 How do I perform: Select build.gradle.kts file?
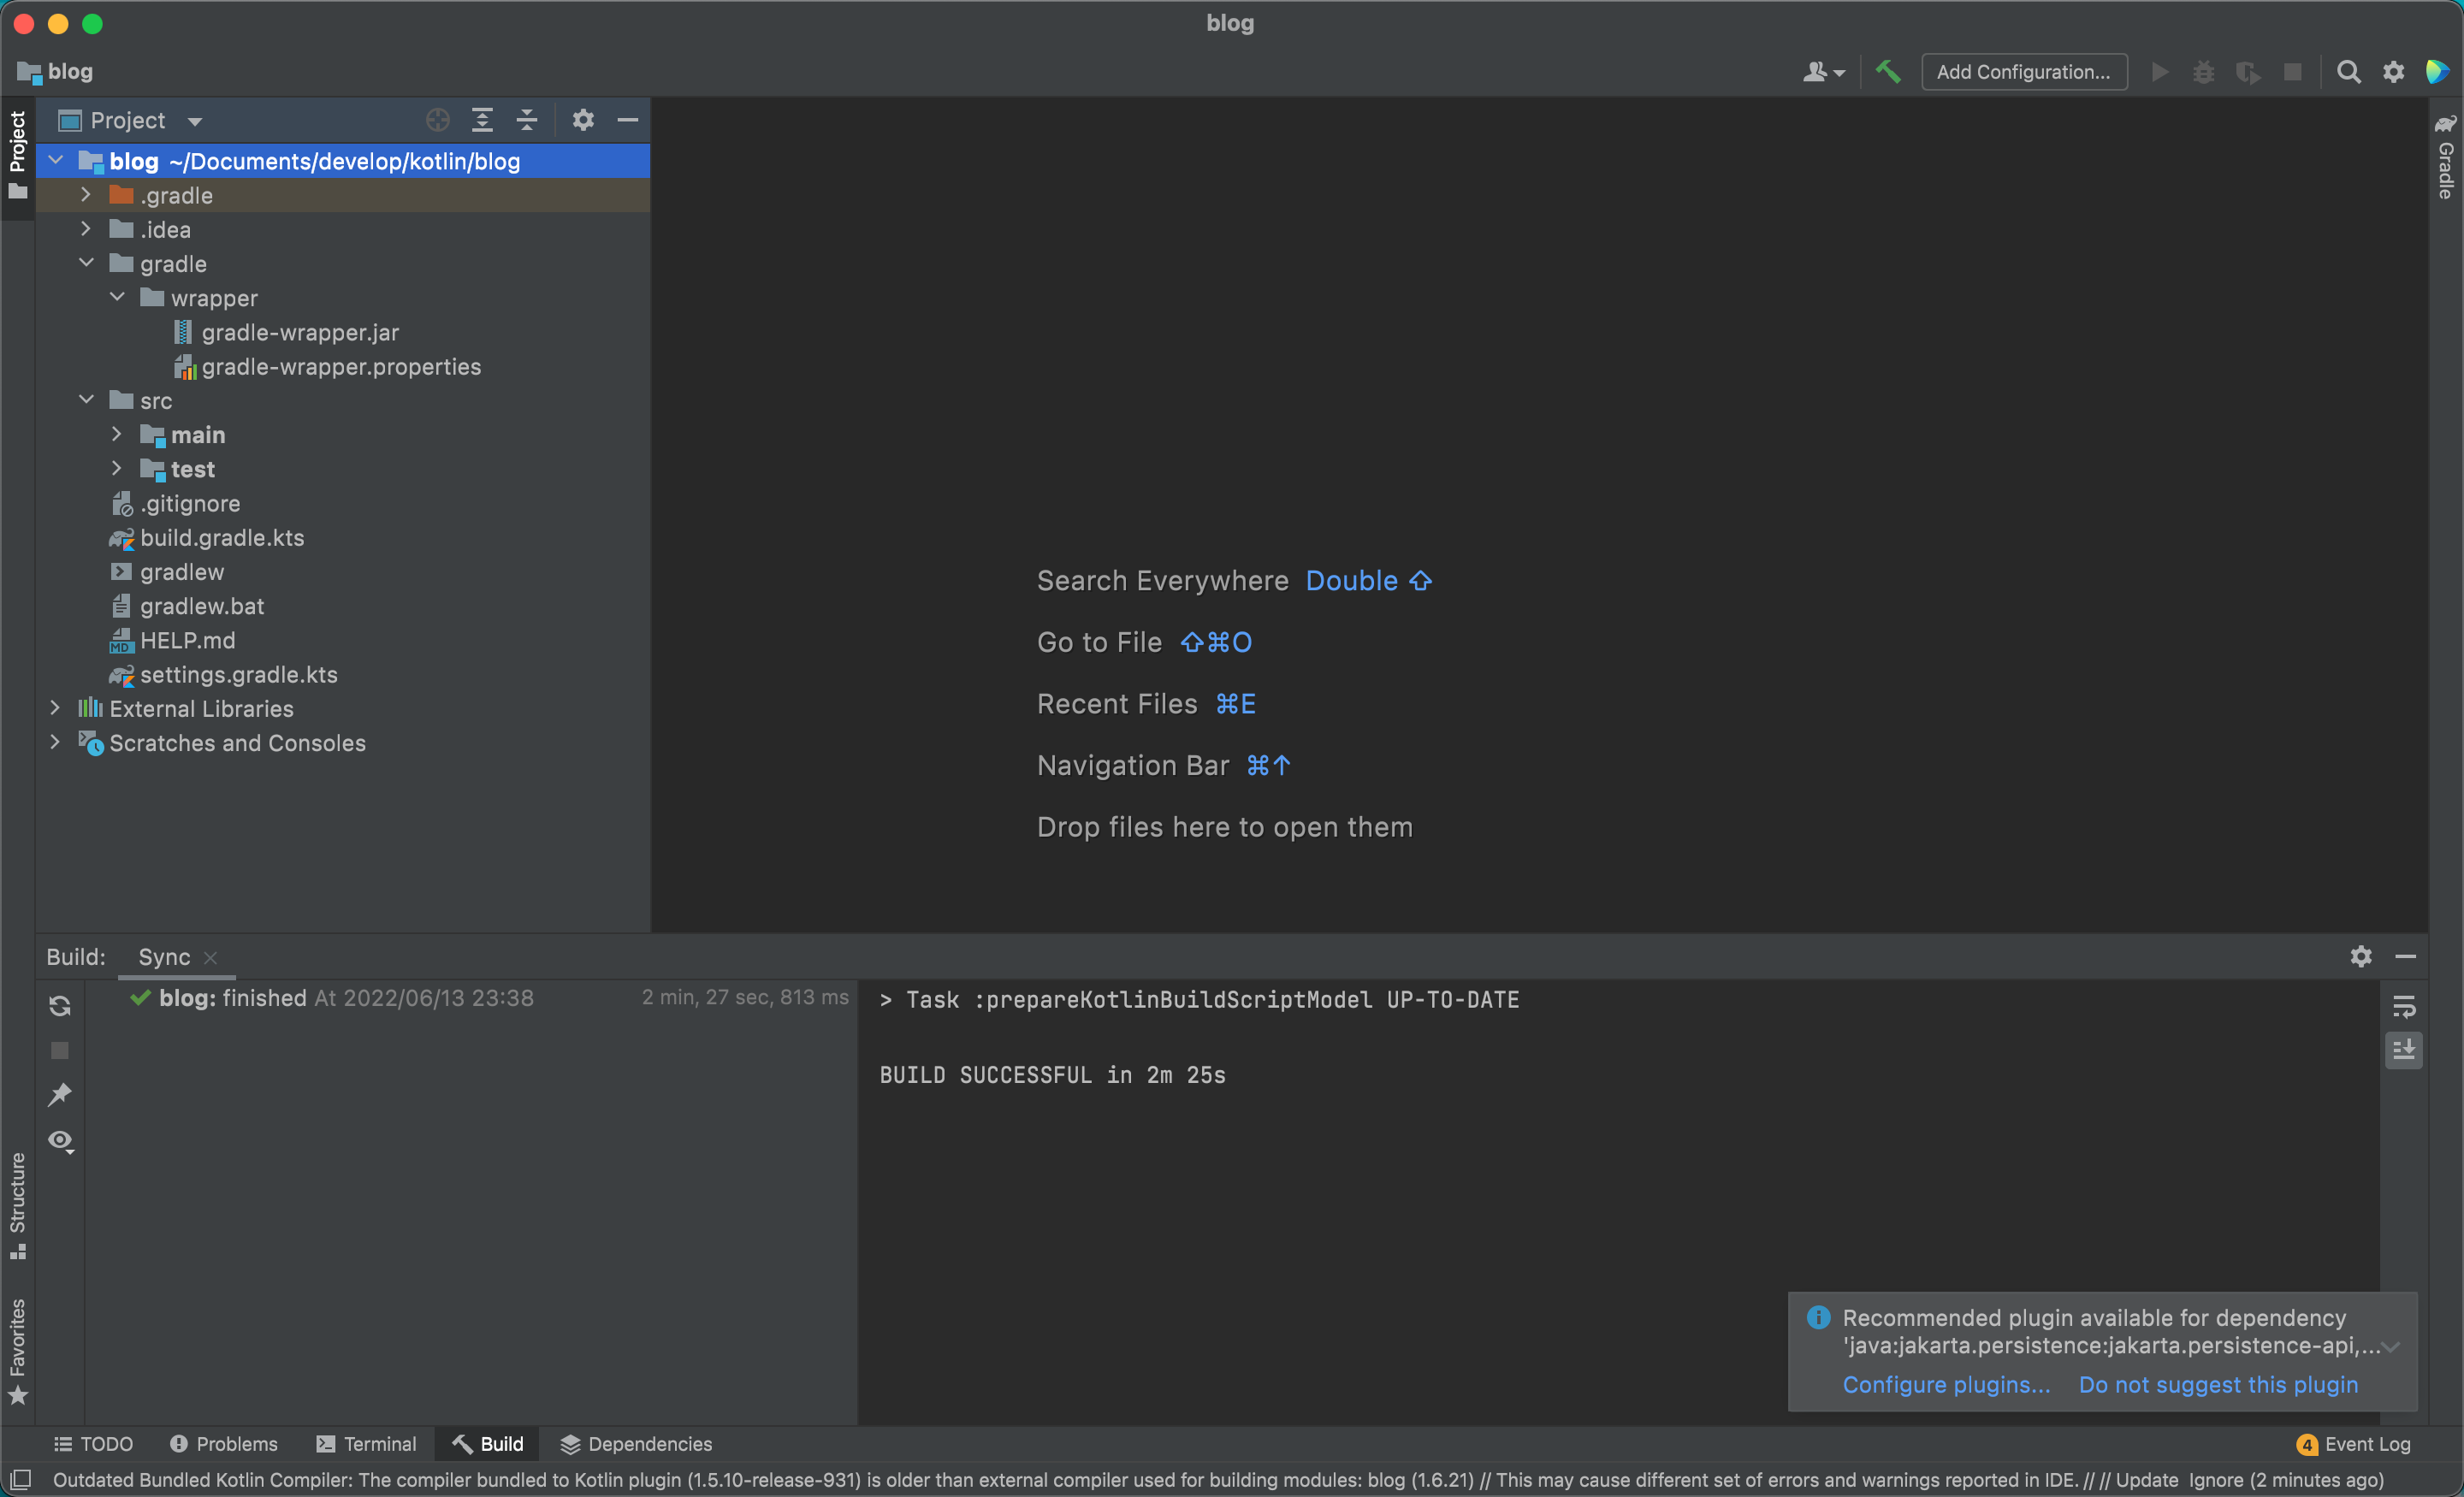[222, 537]
